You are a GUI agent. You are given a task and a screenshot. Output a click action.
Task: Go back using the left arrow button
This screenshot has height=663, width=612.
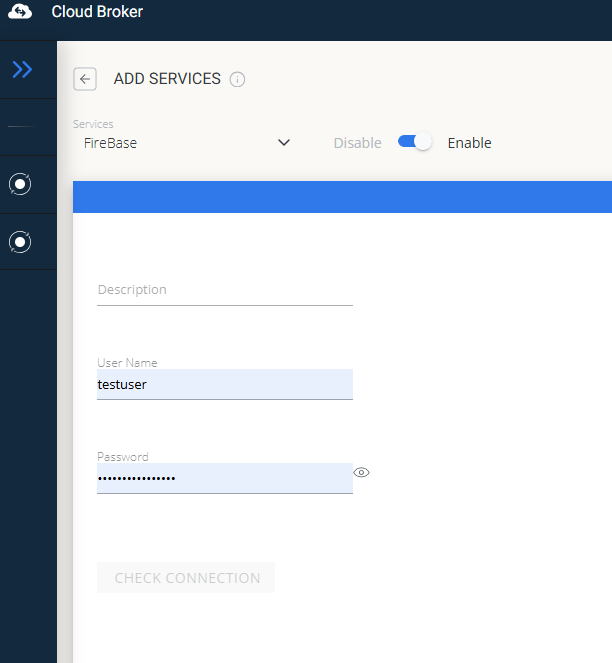click(85, 79)
